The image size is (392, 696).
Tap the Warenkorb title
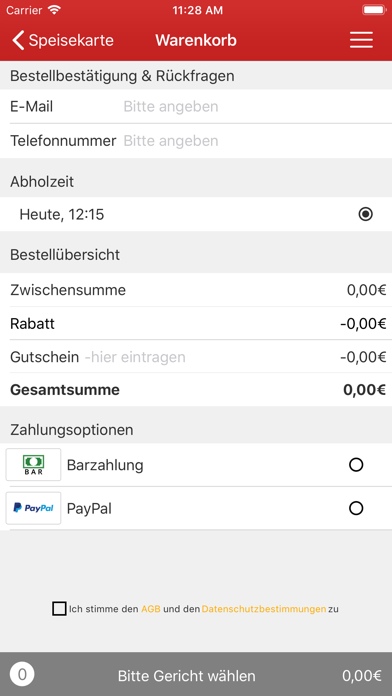[196, 40]
